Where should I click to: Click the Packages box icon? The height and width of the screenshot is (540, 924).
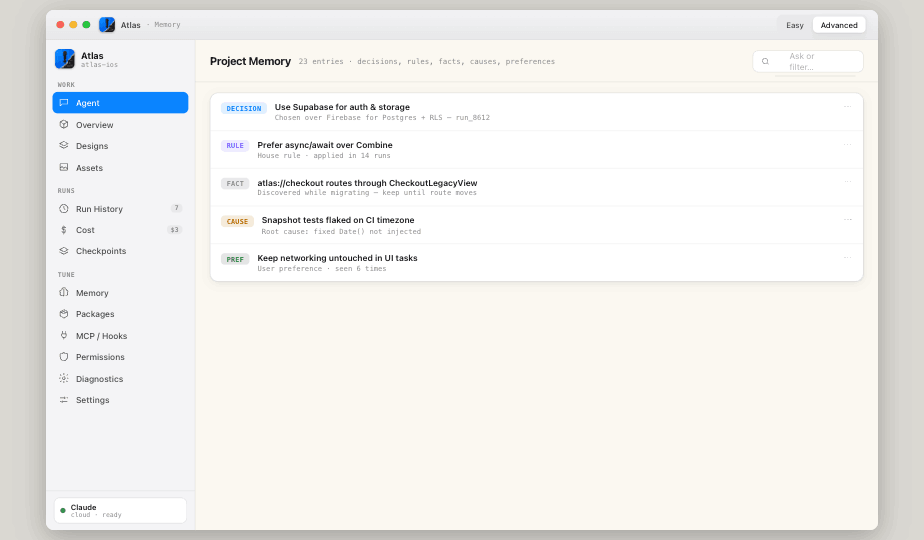pos(64,314)
